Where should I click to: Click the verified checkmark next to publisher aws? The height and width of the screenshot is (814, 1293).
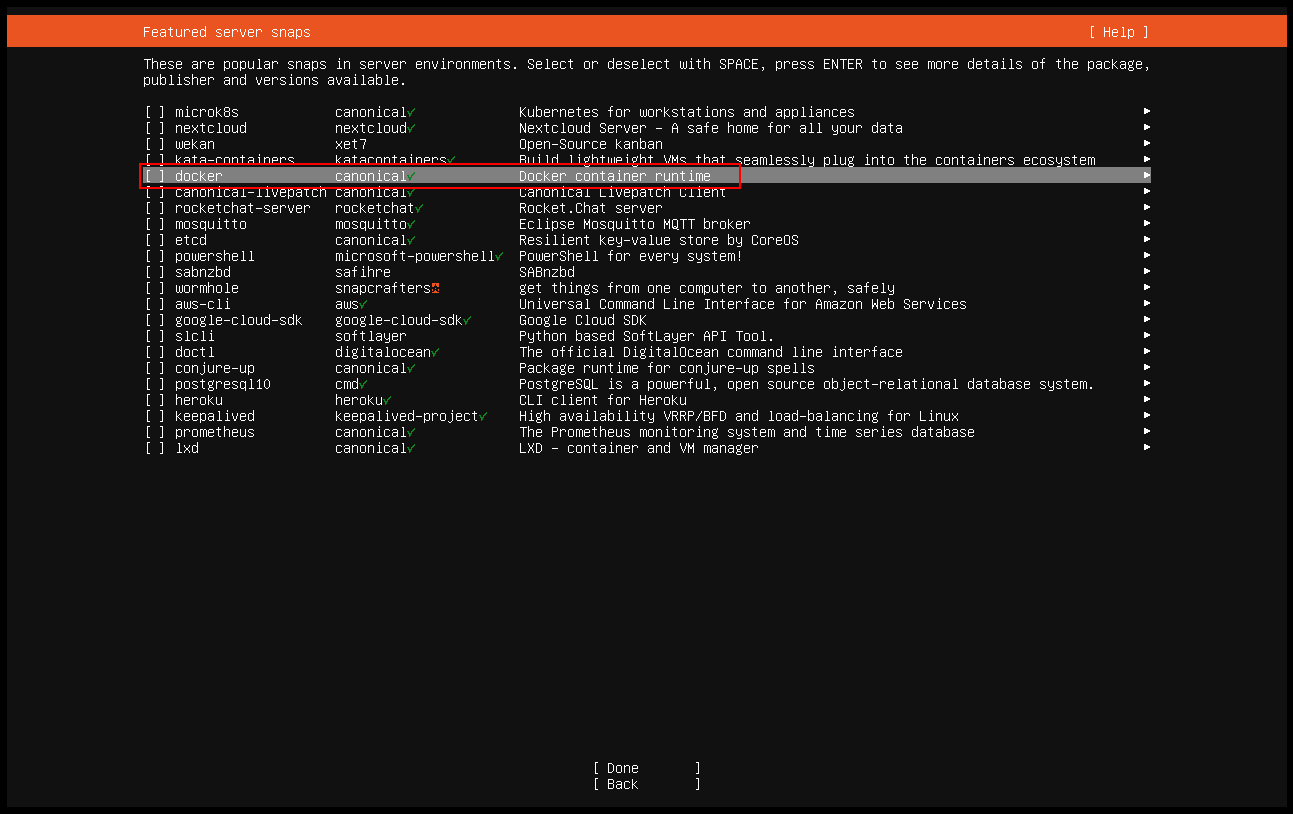click(363, 304)
